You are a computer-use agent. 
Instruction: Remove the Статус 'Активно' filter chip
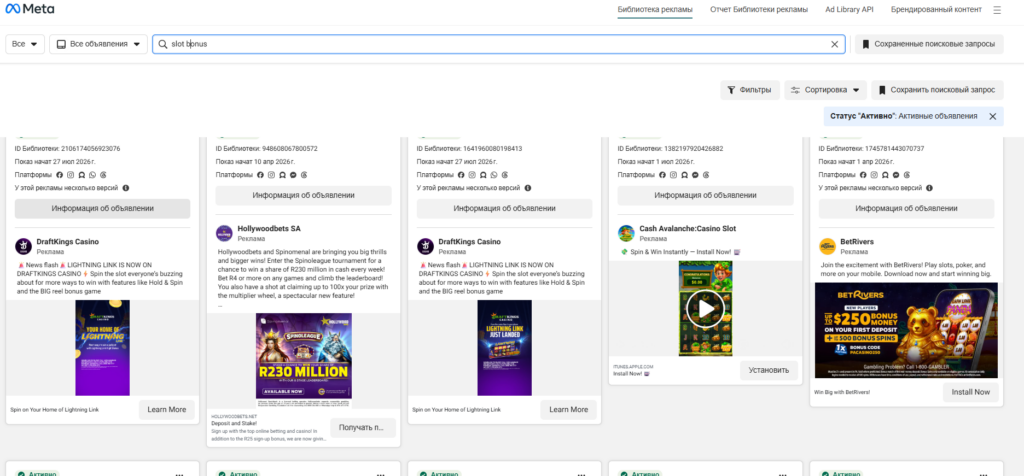click(x=992, y=116)
